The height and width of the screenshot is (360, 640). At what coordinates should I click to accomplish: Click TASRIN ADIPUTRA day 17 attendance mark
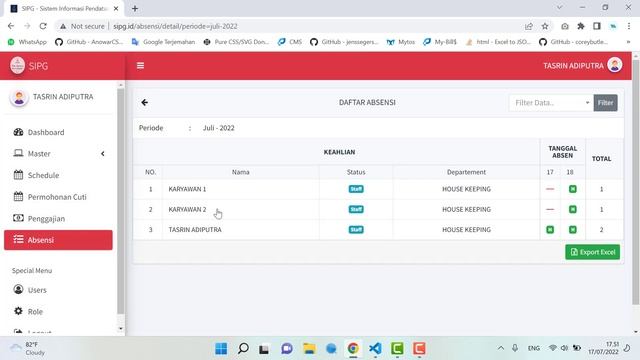coord(550,230)
